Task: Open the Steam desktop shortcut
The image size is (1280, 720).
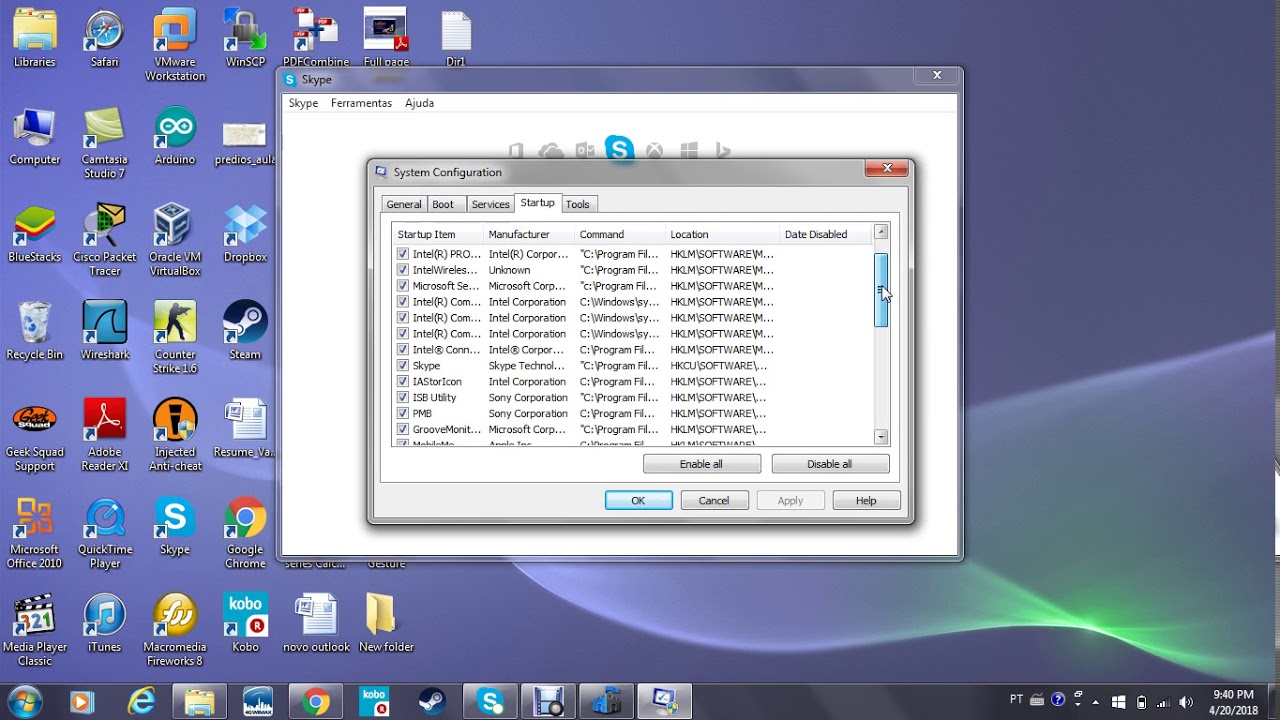Action: coord(245,331)
